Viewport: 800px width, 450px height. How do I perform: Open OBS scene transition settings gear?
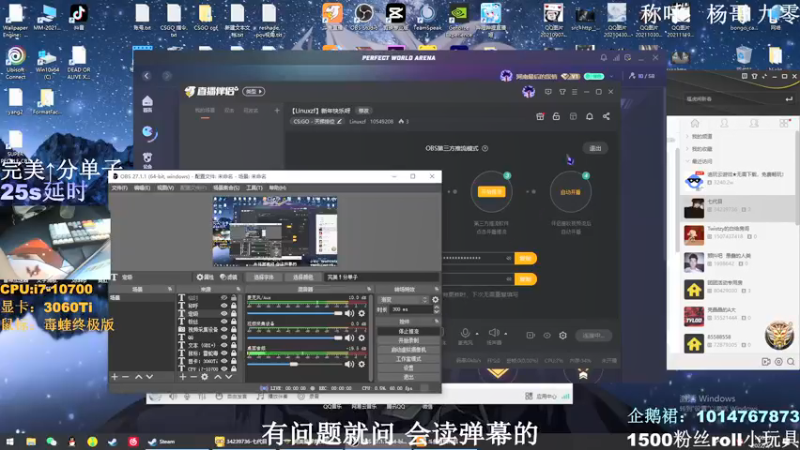pyautogui.click(x=435, y=299)
